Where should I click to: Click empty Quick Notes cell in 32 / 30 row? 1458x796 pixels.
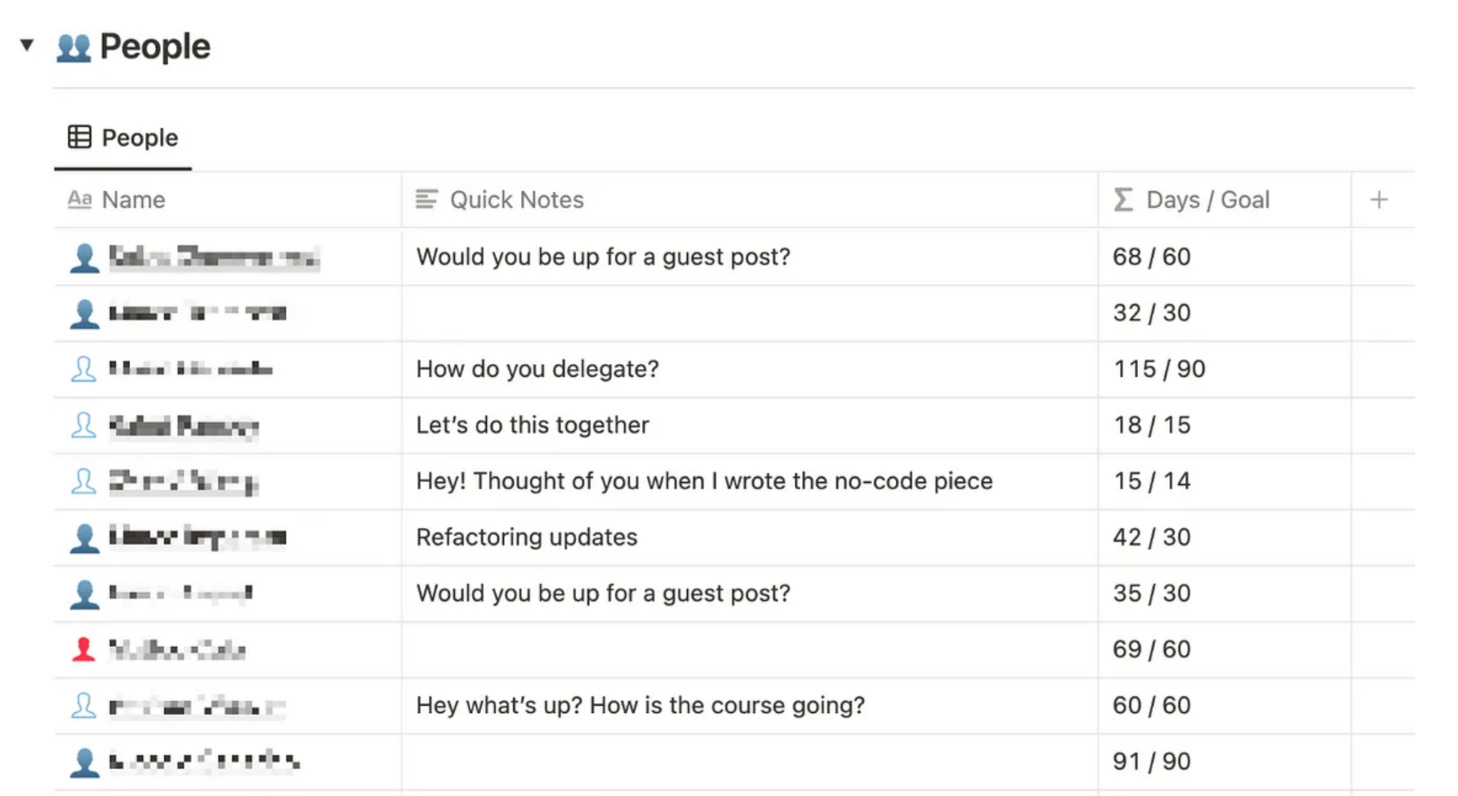750,314
